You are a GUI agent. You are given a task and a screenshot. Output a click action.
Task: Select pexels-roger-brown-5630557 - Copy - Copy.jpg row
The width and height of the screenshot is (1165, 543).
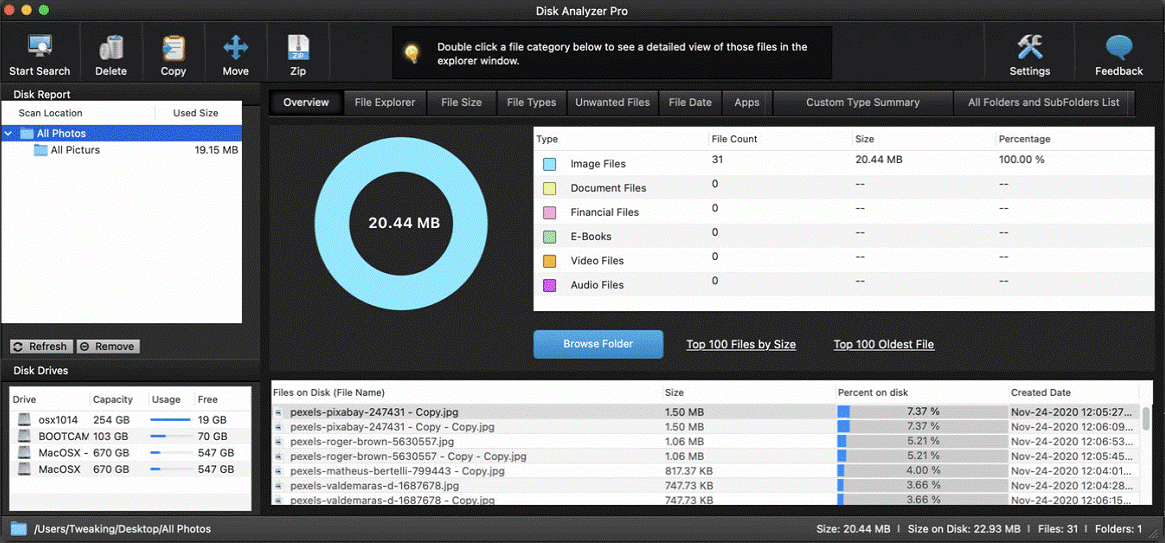coord(706,456)
